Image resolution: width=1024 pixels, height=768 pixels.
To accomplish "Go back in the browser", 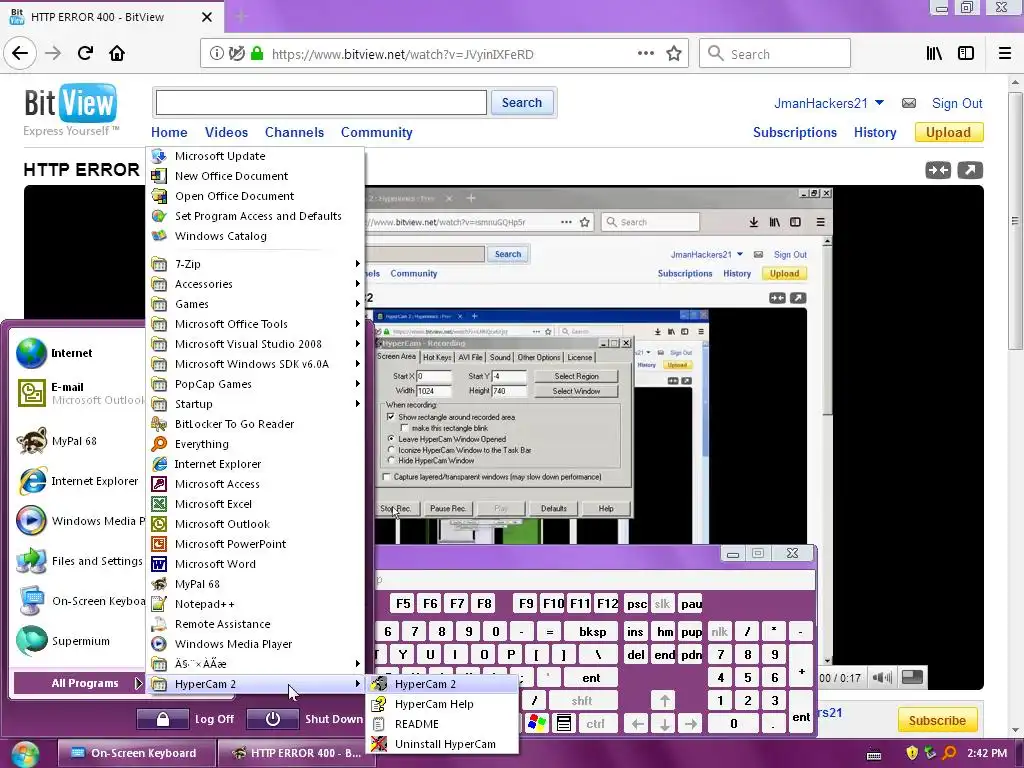I will 20,54.
